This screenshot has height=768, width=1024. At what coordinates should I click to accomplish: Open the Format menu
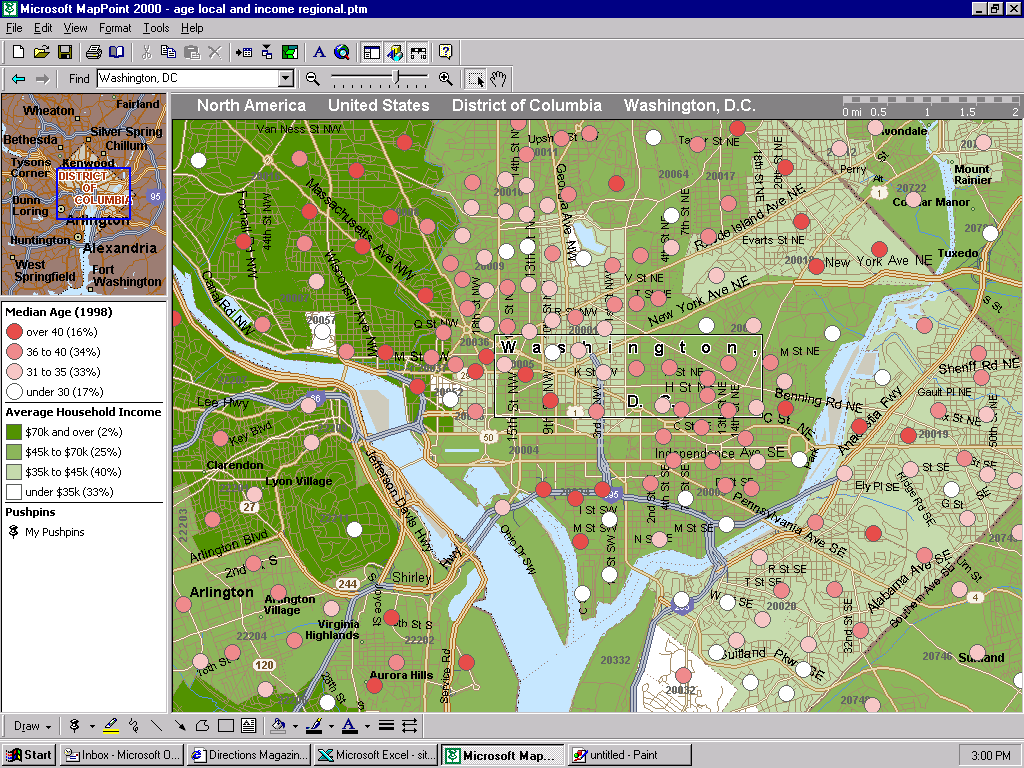[115, 28]
